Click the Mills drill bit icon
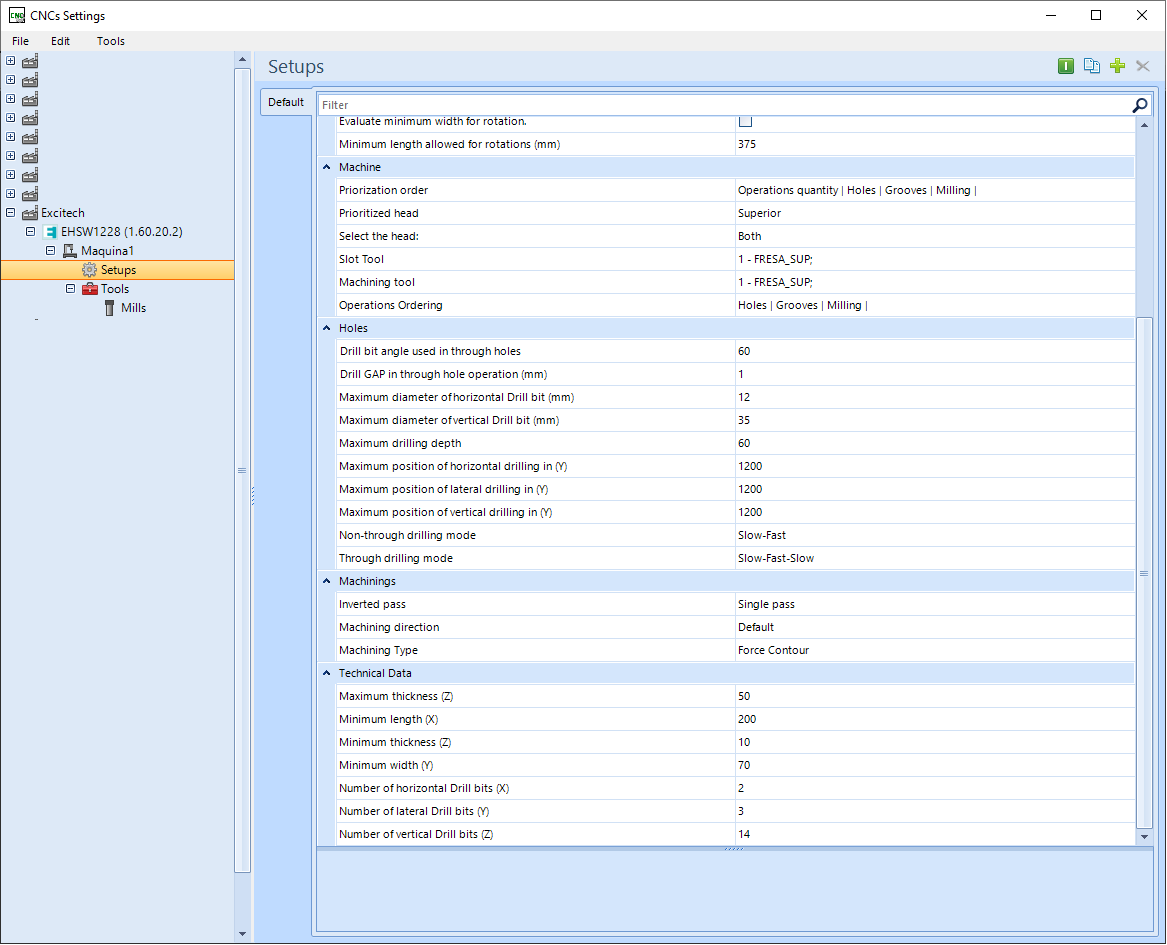This screenshot has height=945, width=1167. (x=109, y=308)
